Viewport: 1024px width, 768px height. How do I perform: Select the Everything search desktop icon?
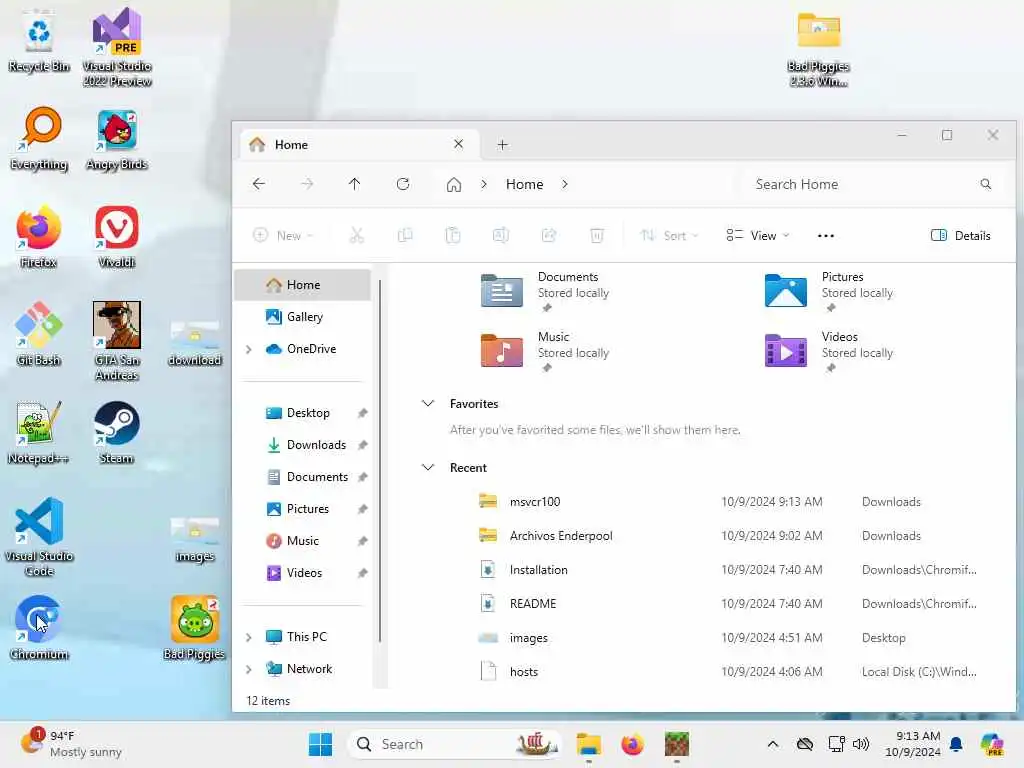coord(39,140)
